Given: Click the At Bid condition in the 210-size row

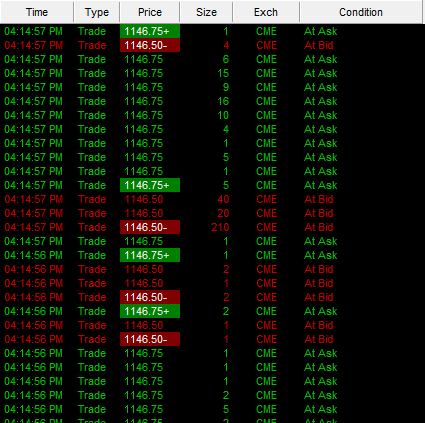Looking at the screenshot, I should click(319, 227).
